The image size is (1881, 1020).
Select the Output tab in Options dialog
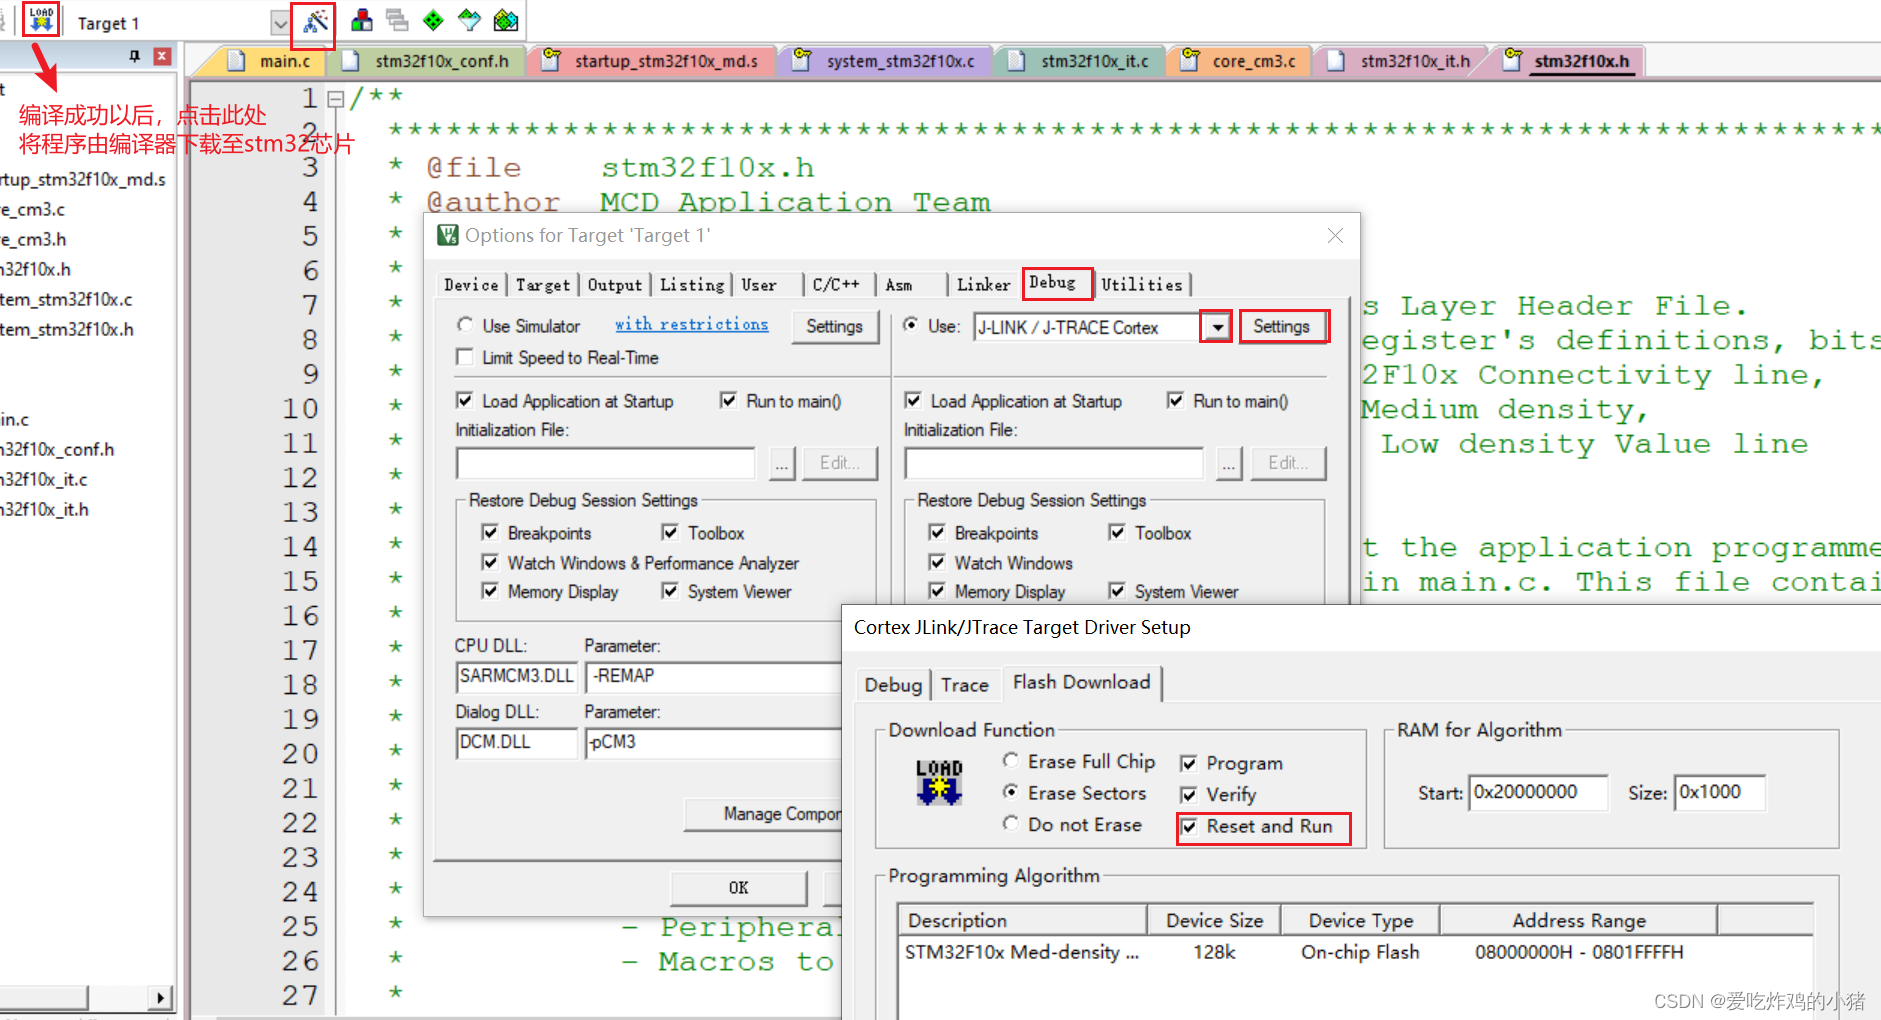pos(614,285)
